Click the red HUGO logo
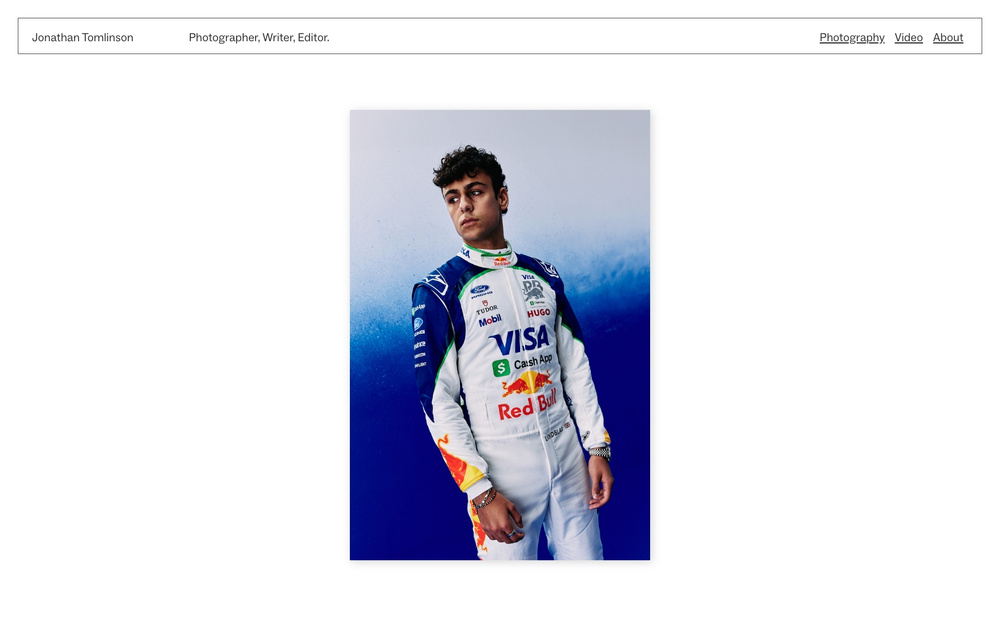Screen dimensions: 1000x625 [x=538, y=312]
